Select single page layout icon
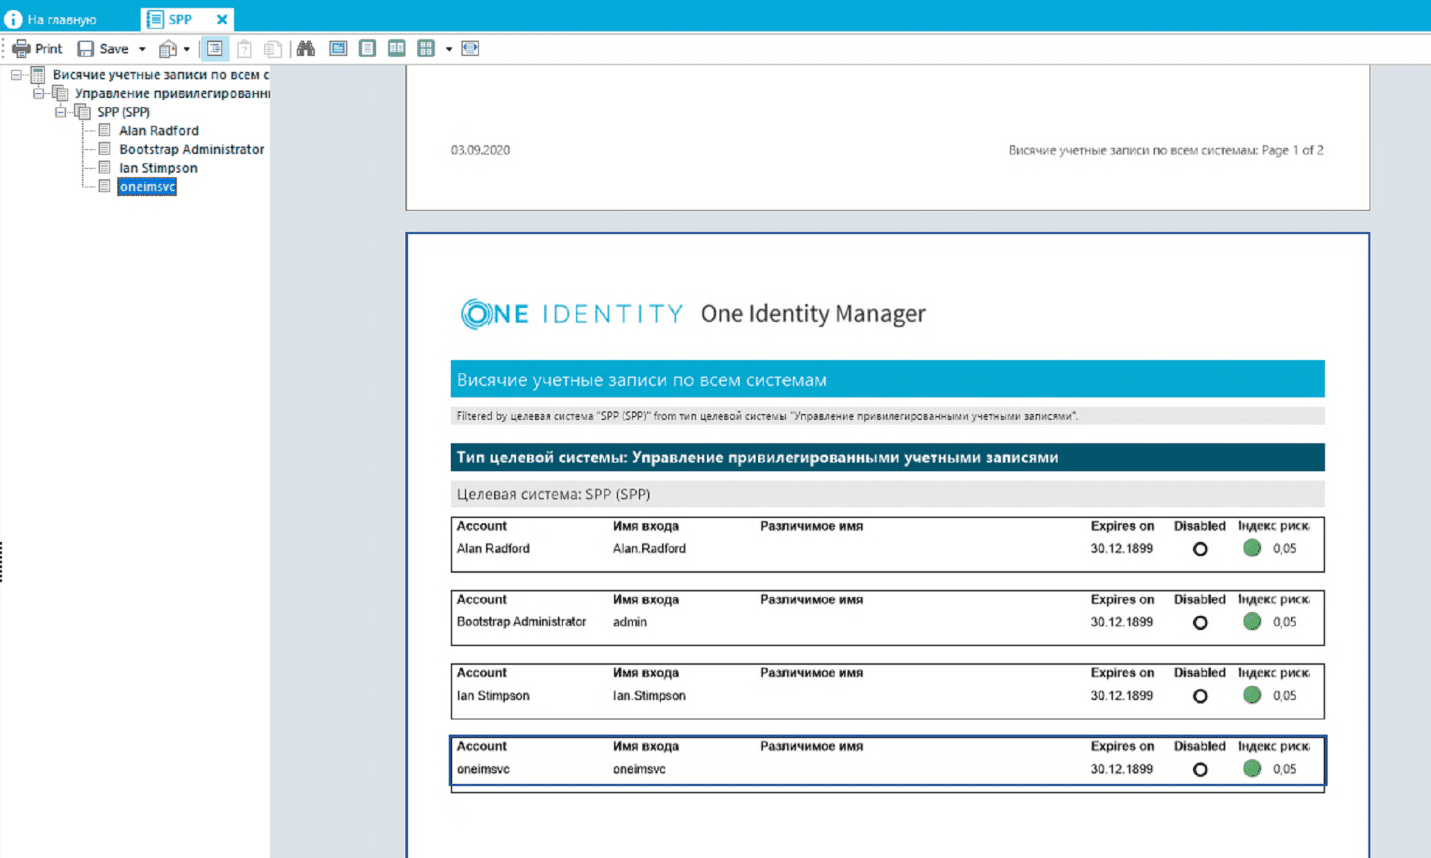Screen dimensions: 1431x858 368,49
